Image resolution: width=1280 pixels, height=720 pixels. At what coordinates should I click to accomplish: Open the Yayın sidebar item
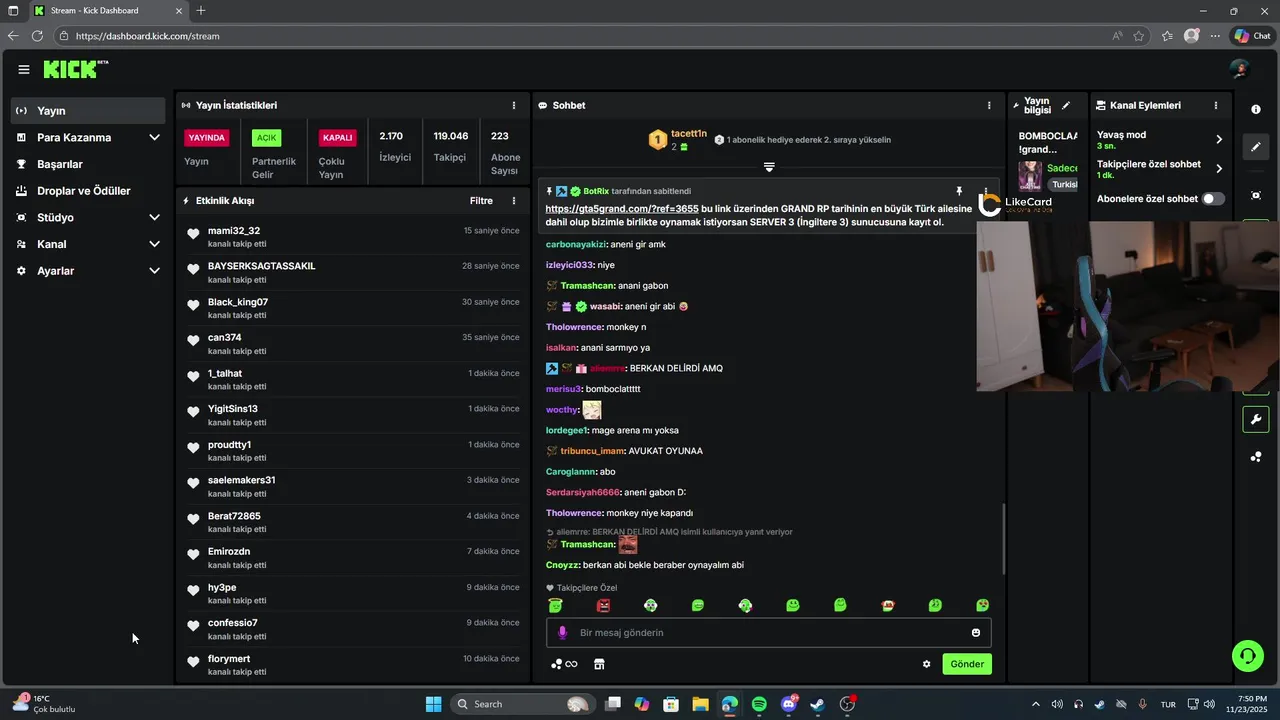pos(88,110)
